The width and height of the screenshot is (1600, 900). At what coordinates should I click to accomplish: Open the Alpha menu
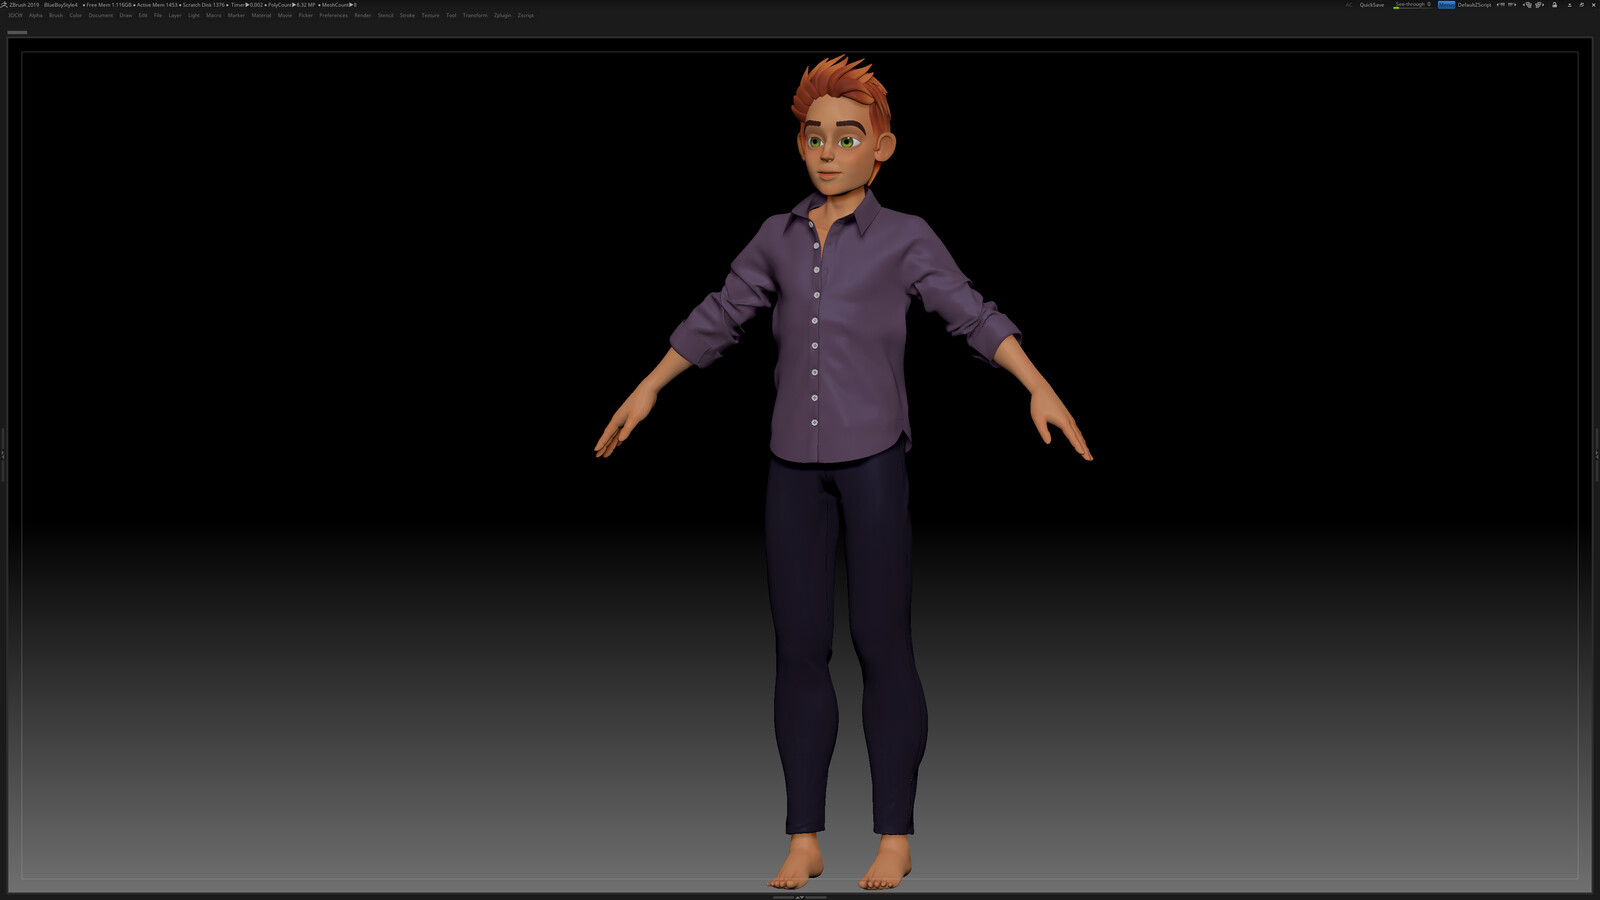click(36, 15)
